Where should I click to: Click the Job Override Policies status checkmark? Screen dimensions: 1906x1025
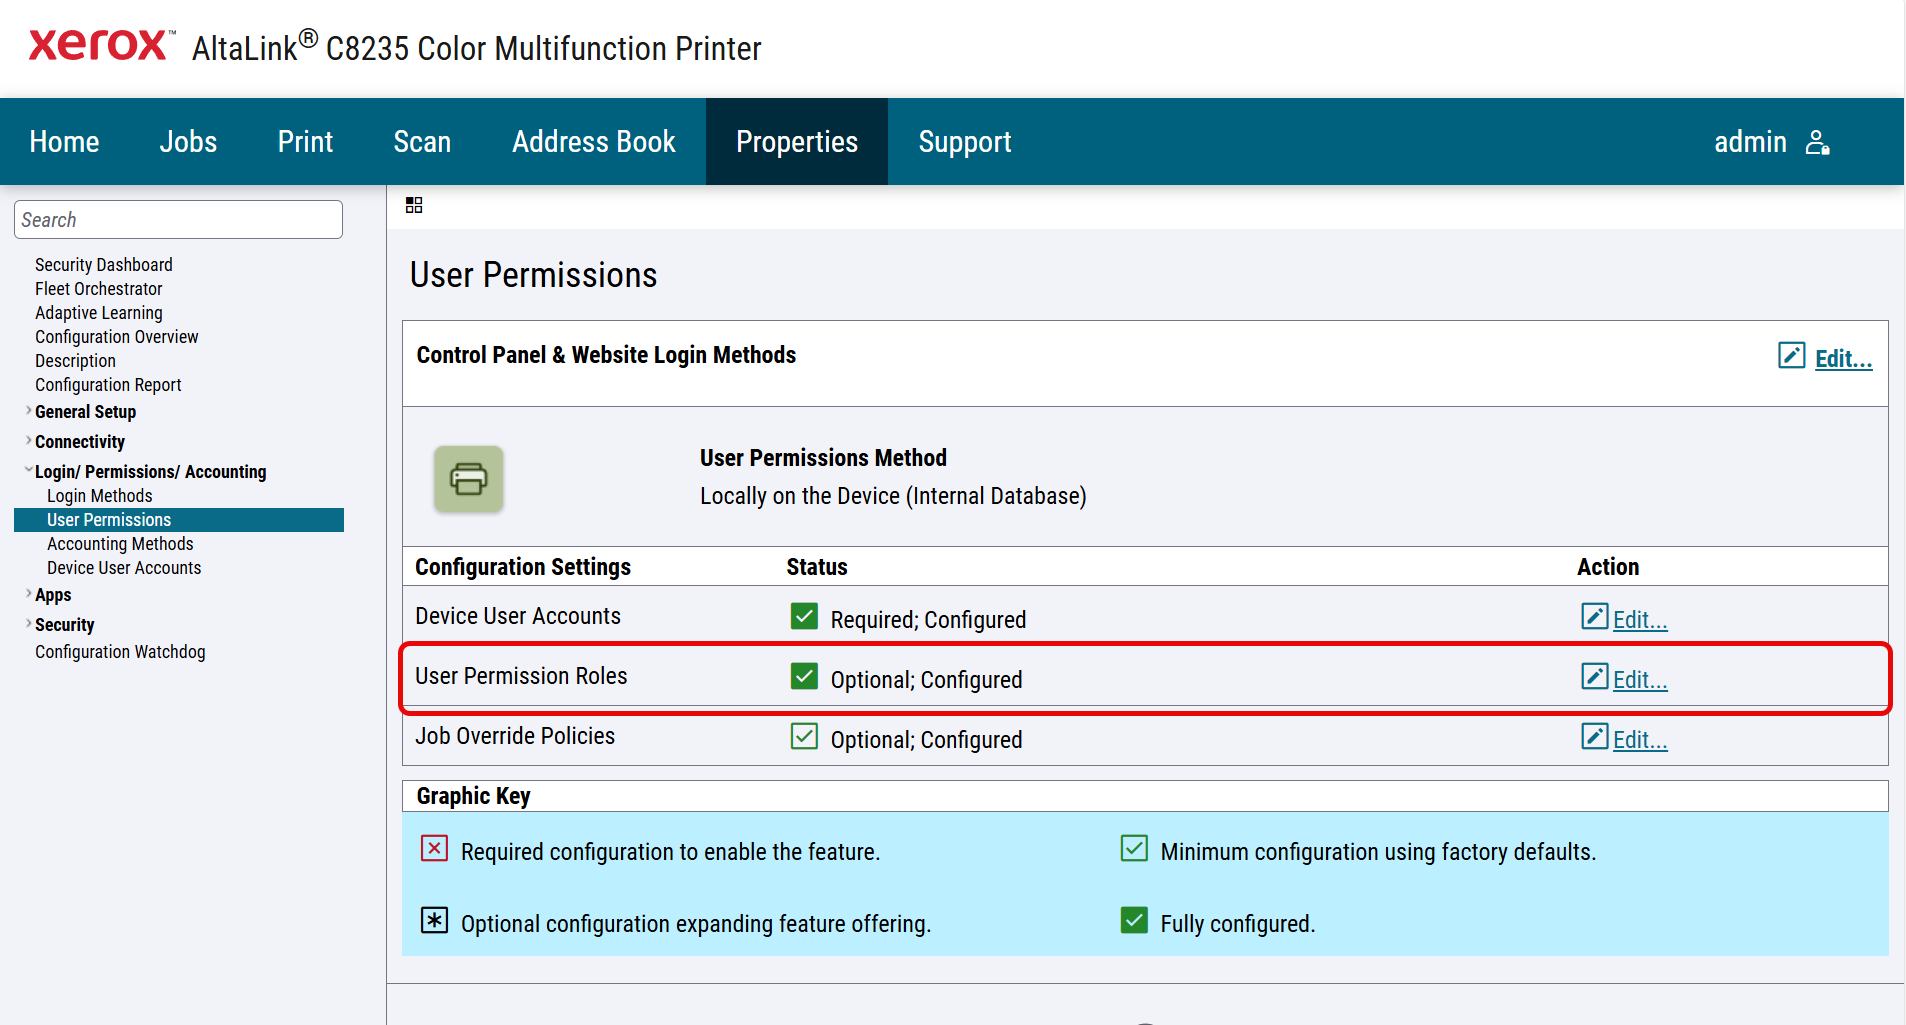(x=804, y=737)
